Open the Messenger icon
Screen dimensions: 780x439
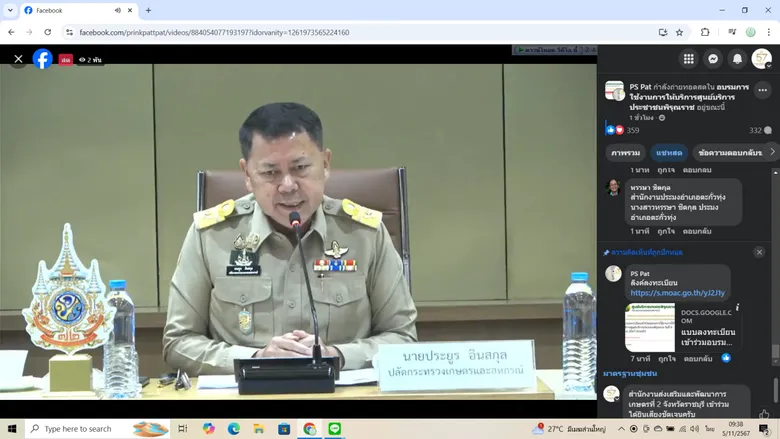713,59
